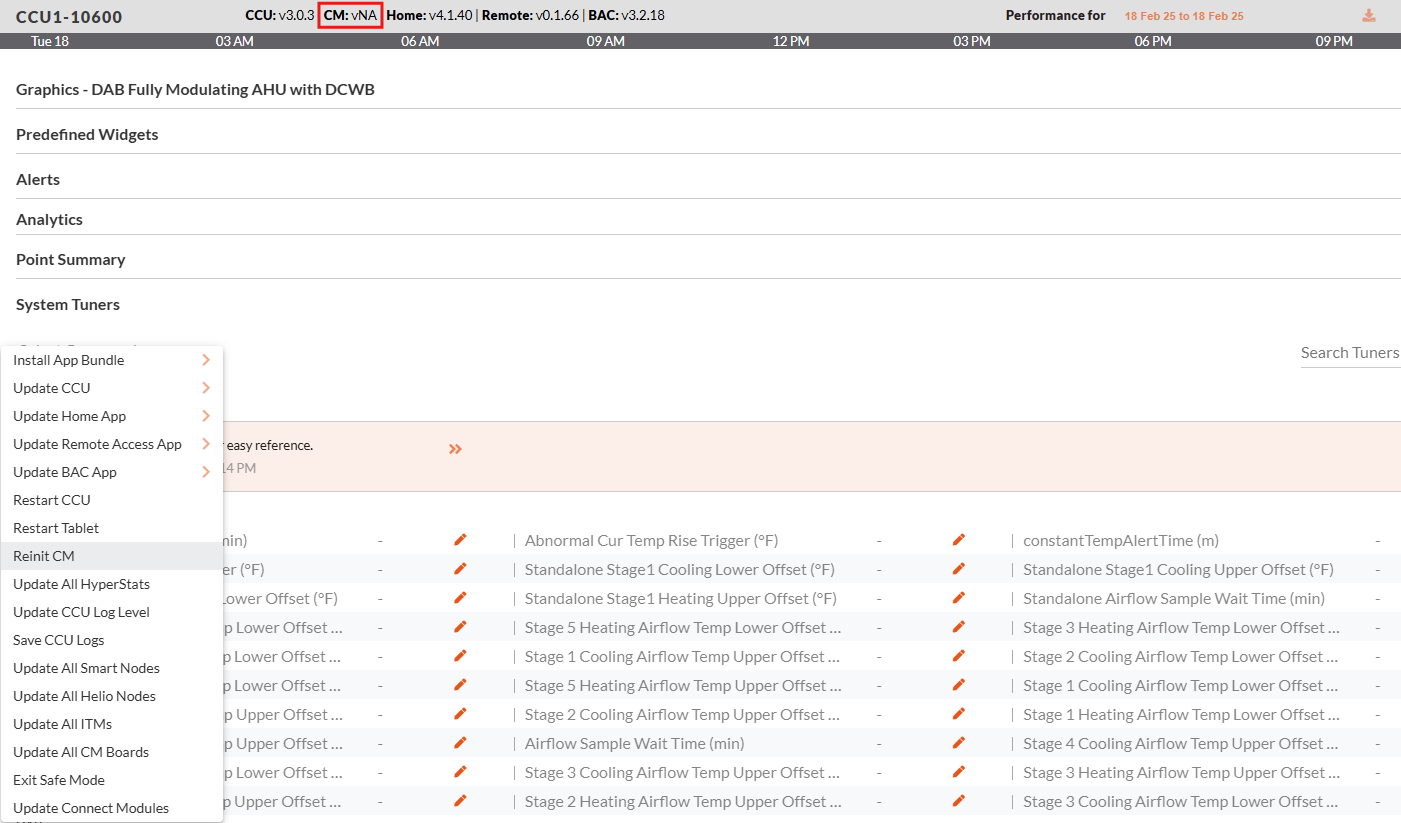This screenshot has width=1401, height=823.
Task: Expand the Update CCU submenu arrow
Action: coord(205,388)
